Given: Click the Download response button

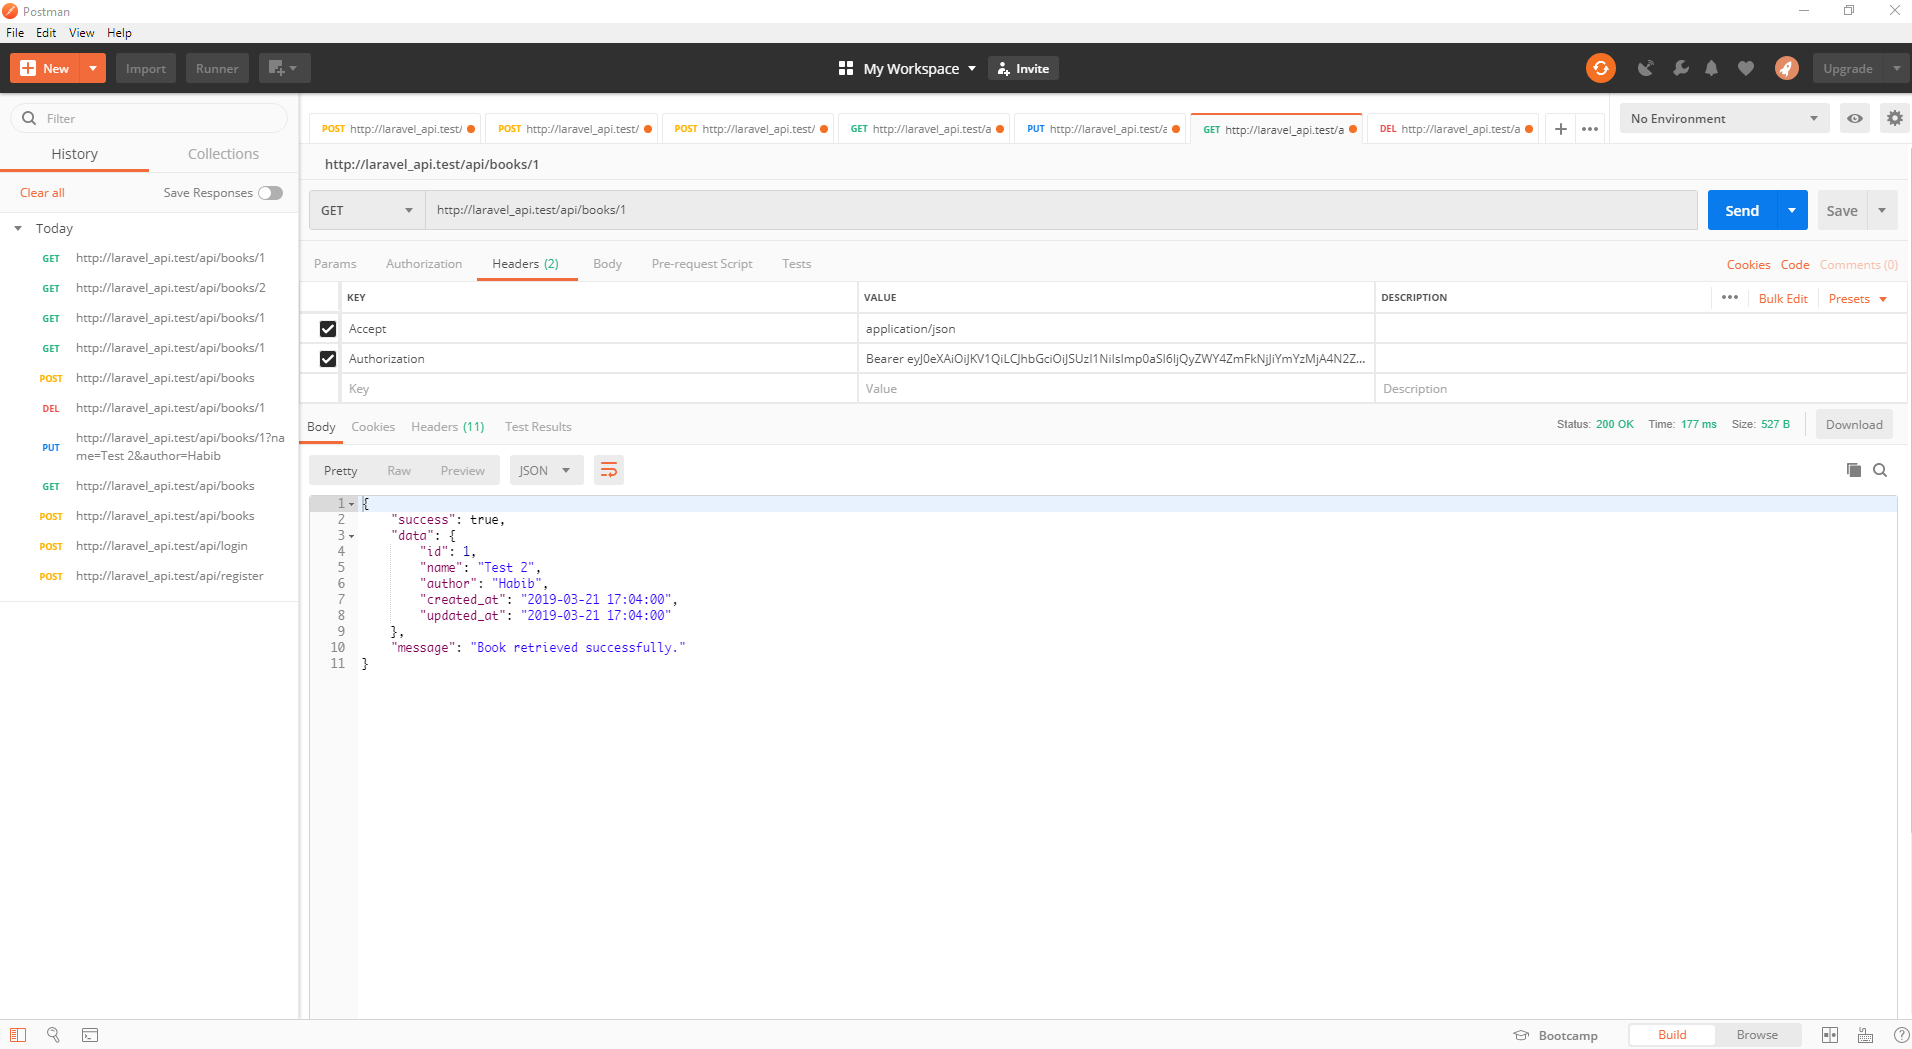Looking at the screenshot, I should pos(1854,425).
